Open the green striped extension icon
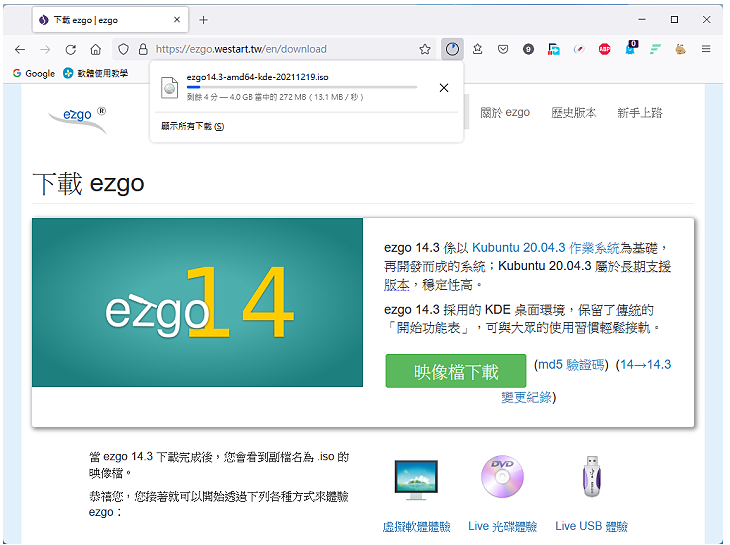730x545 pixels. click(656, 49)
